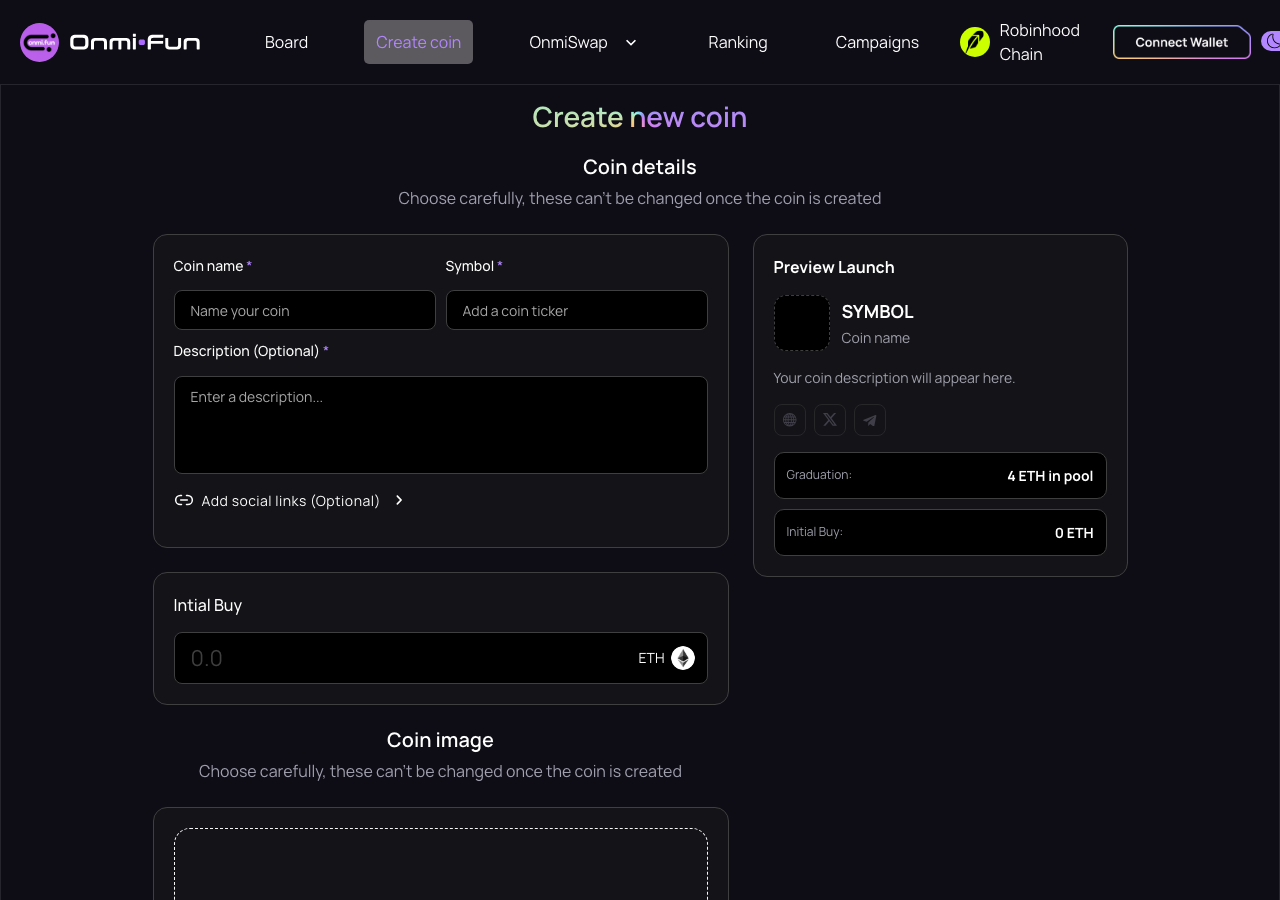Toggle the dark mode moon icon

1271,42
